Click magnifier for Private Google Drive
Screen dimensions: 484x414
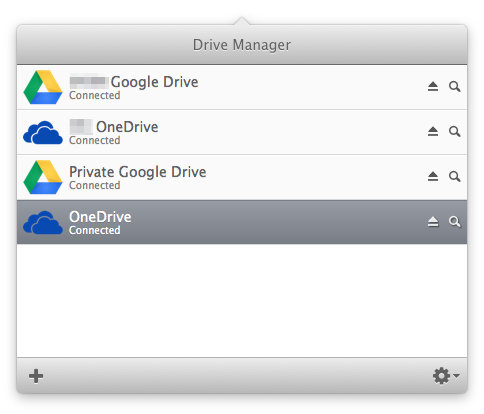455,176
